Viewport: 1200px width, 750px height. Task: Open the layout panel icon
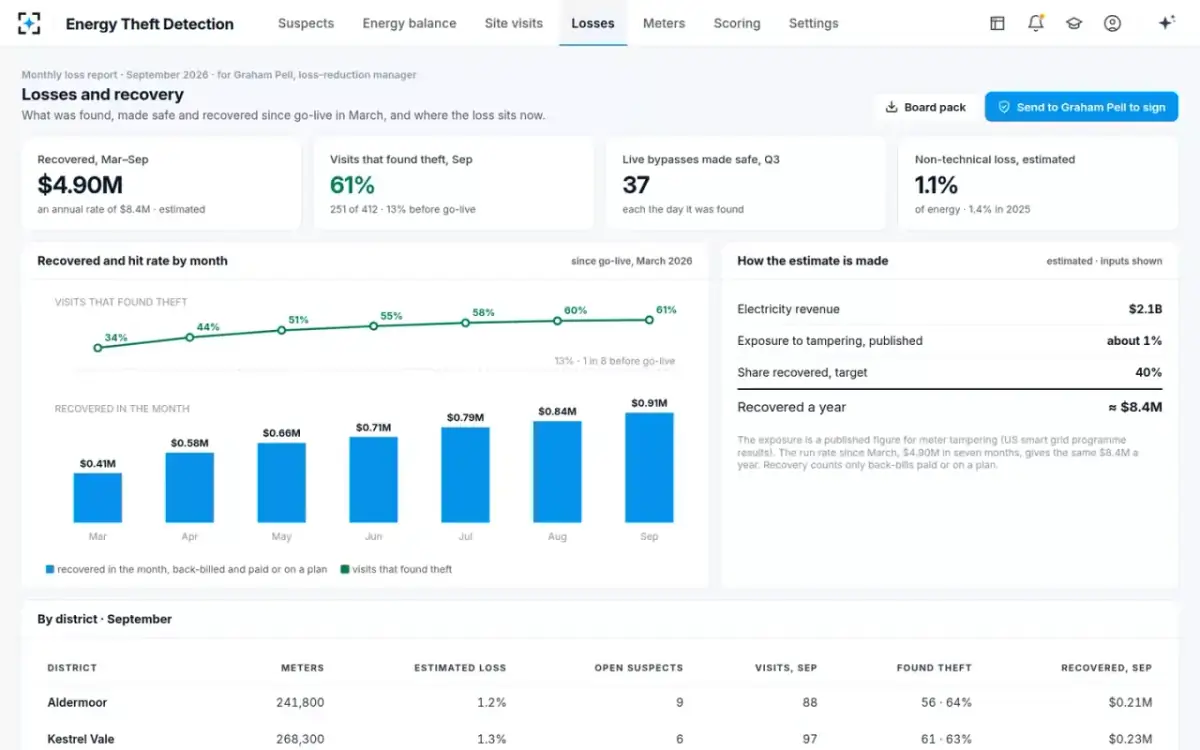coord(997,23)
